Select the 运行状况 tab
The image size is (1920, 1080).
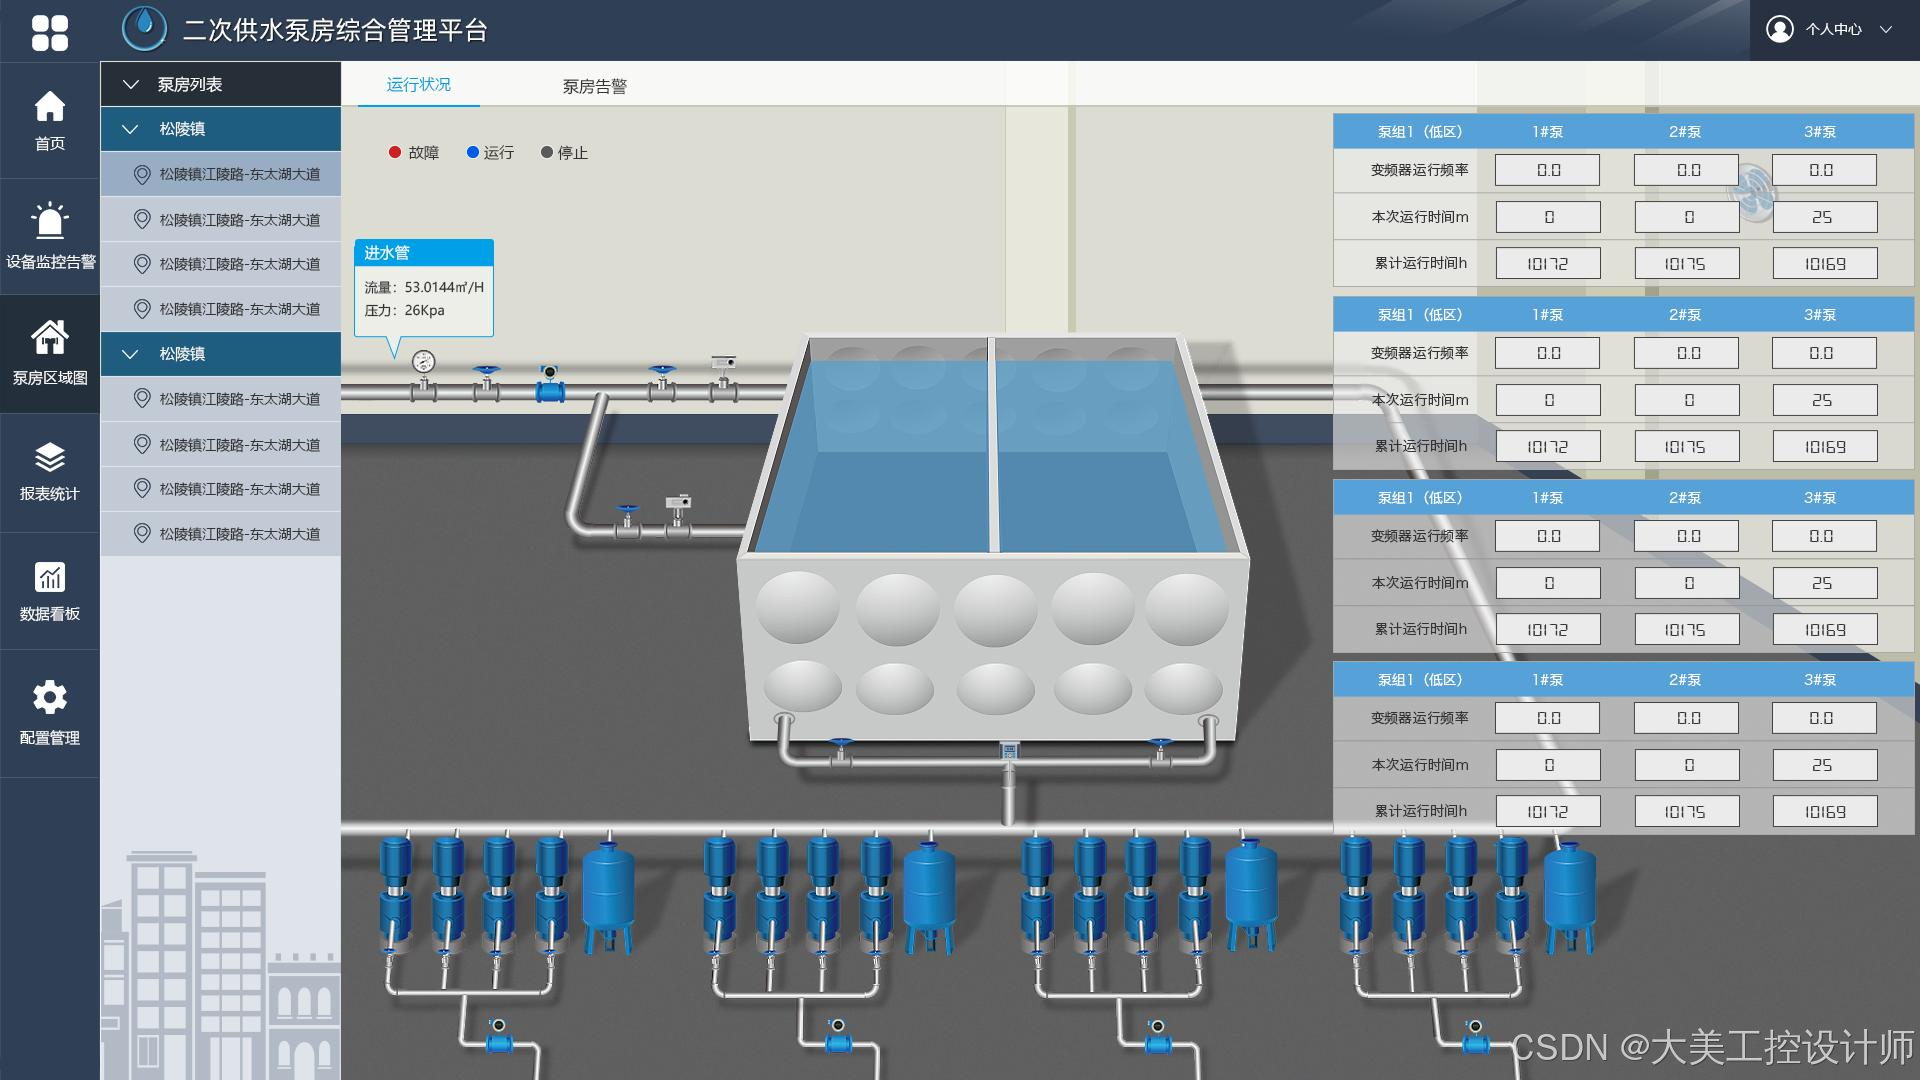pos(418,85)
